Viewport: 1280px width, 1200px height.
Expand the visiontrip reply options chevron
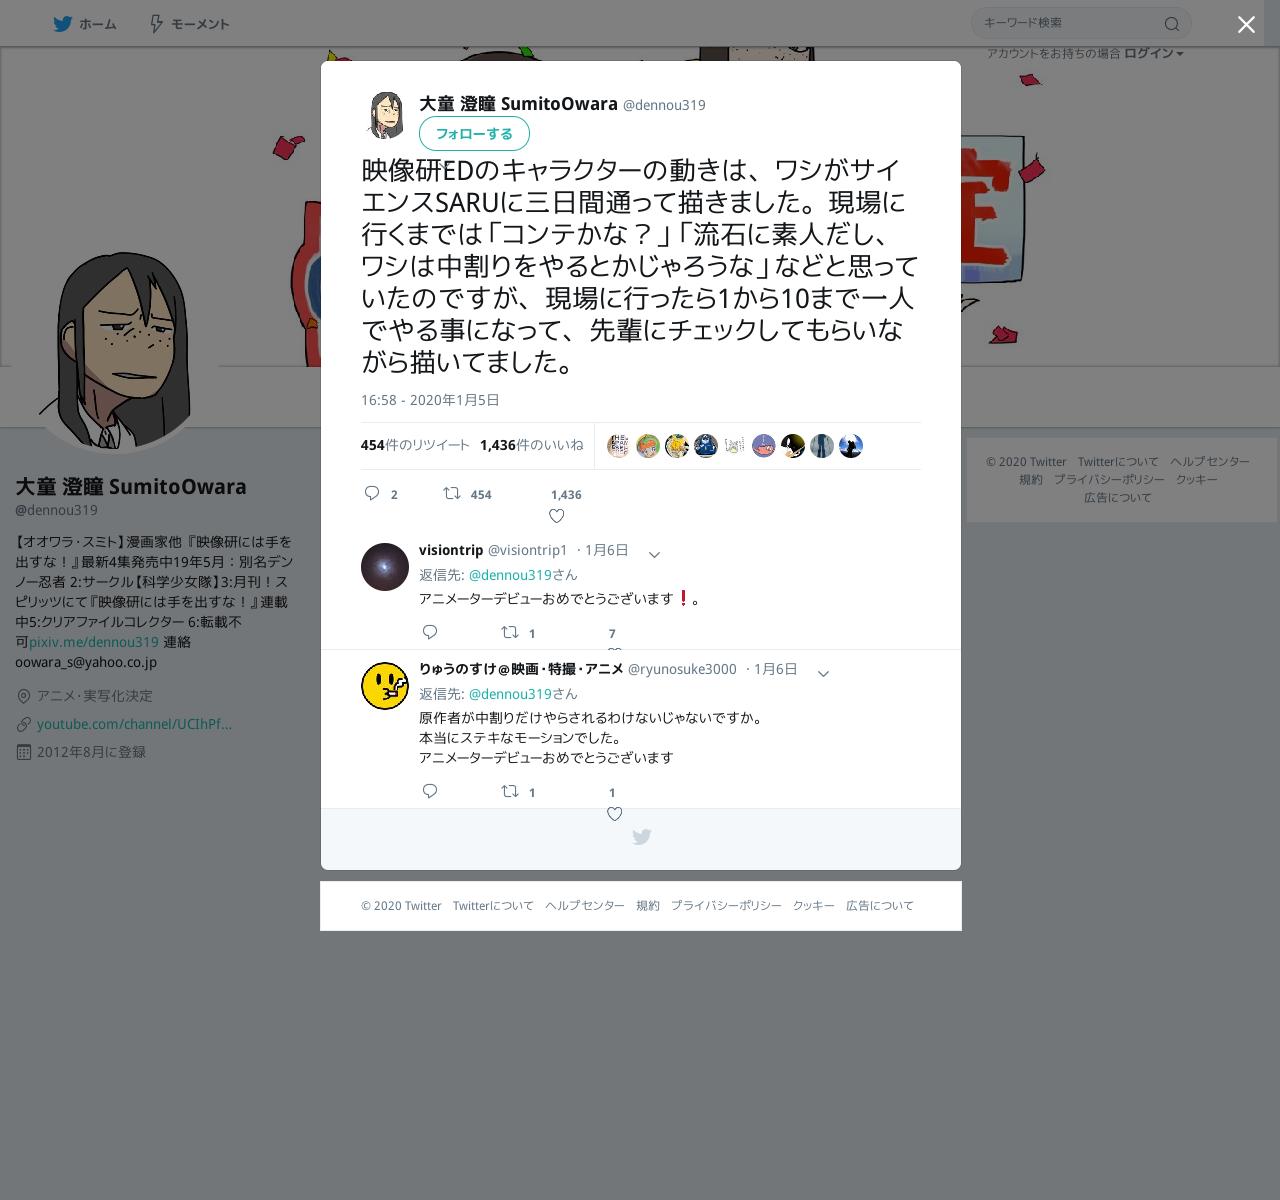[x=654, y=554]
